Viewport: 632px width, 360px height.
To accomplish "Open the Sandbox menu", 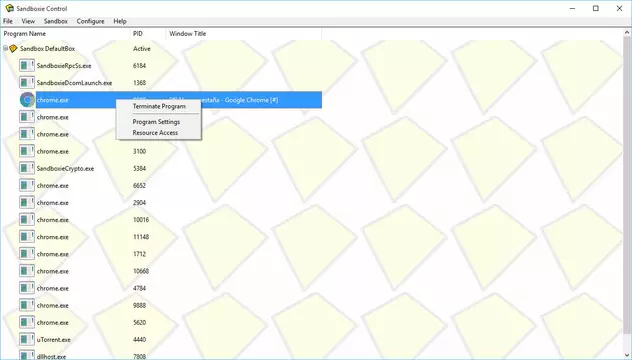I will pyautogui.click(x=56, y=21).
